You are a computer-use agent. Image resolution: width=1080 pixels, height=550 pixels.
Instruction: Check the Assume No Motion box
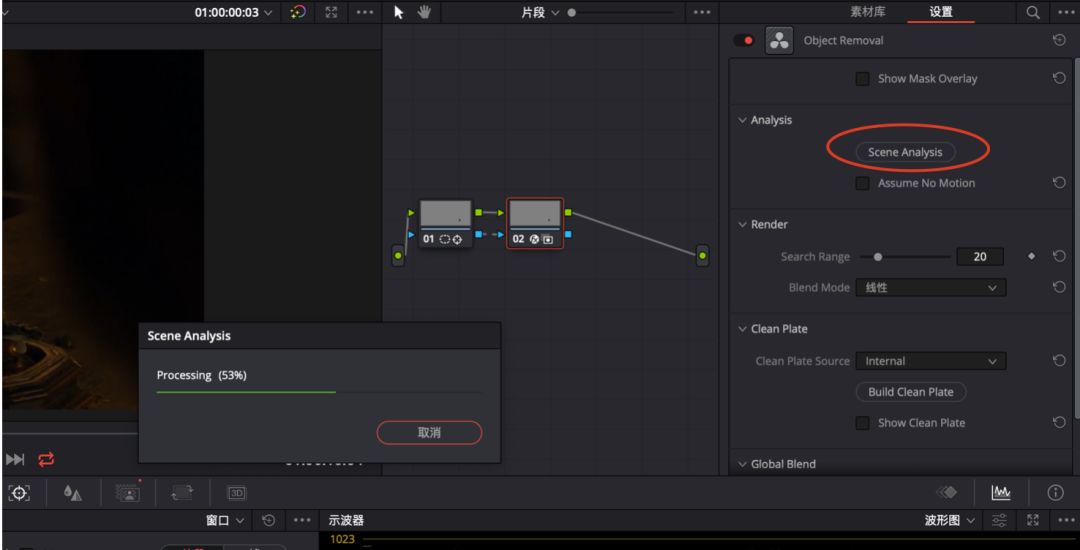[862, 183]
